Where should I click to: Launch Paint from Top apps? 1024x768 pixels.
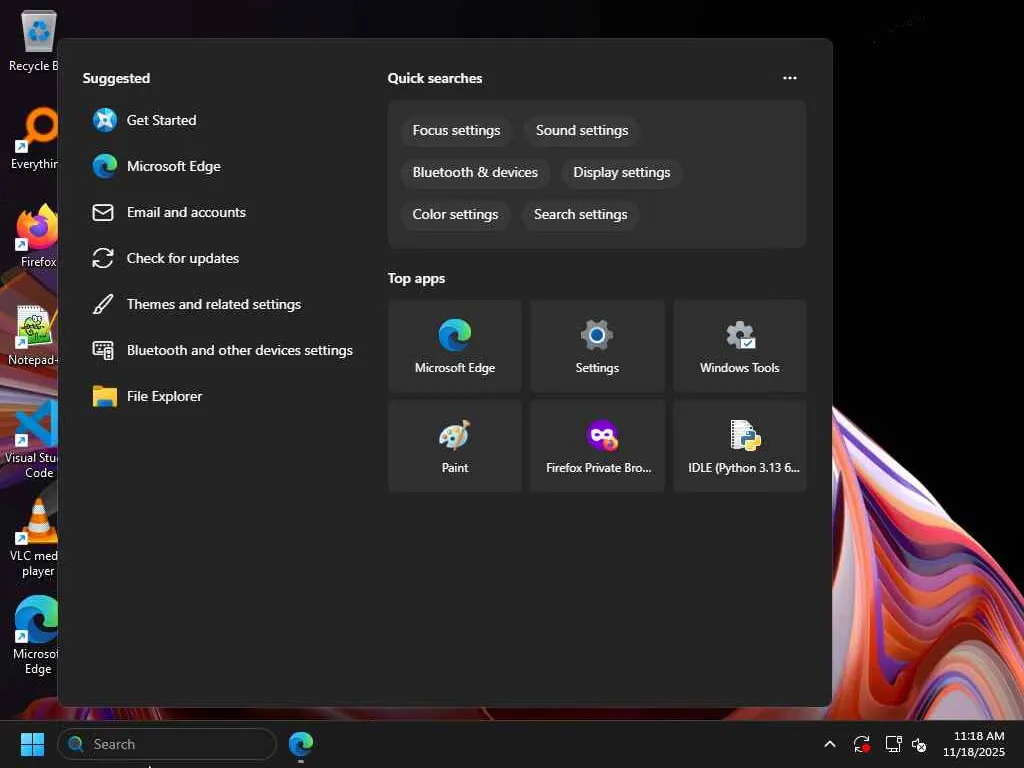point(455,446)
